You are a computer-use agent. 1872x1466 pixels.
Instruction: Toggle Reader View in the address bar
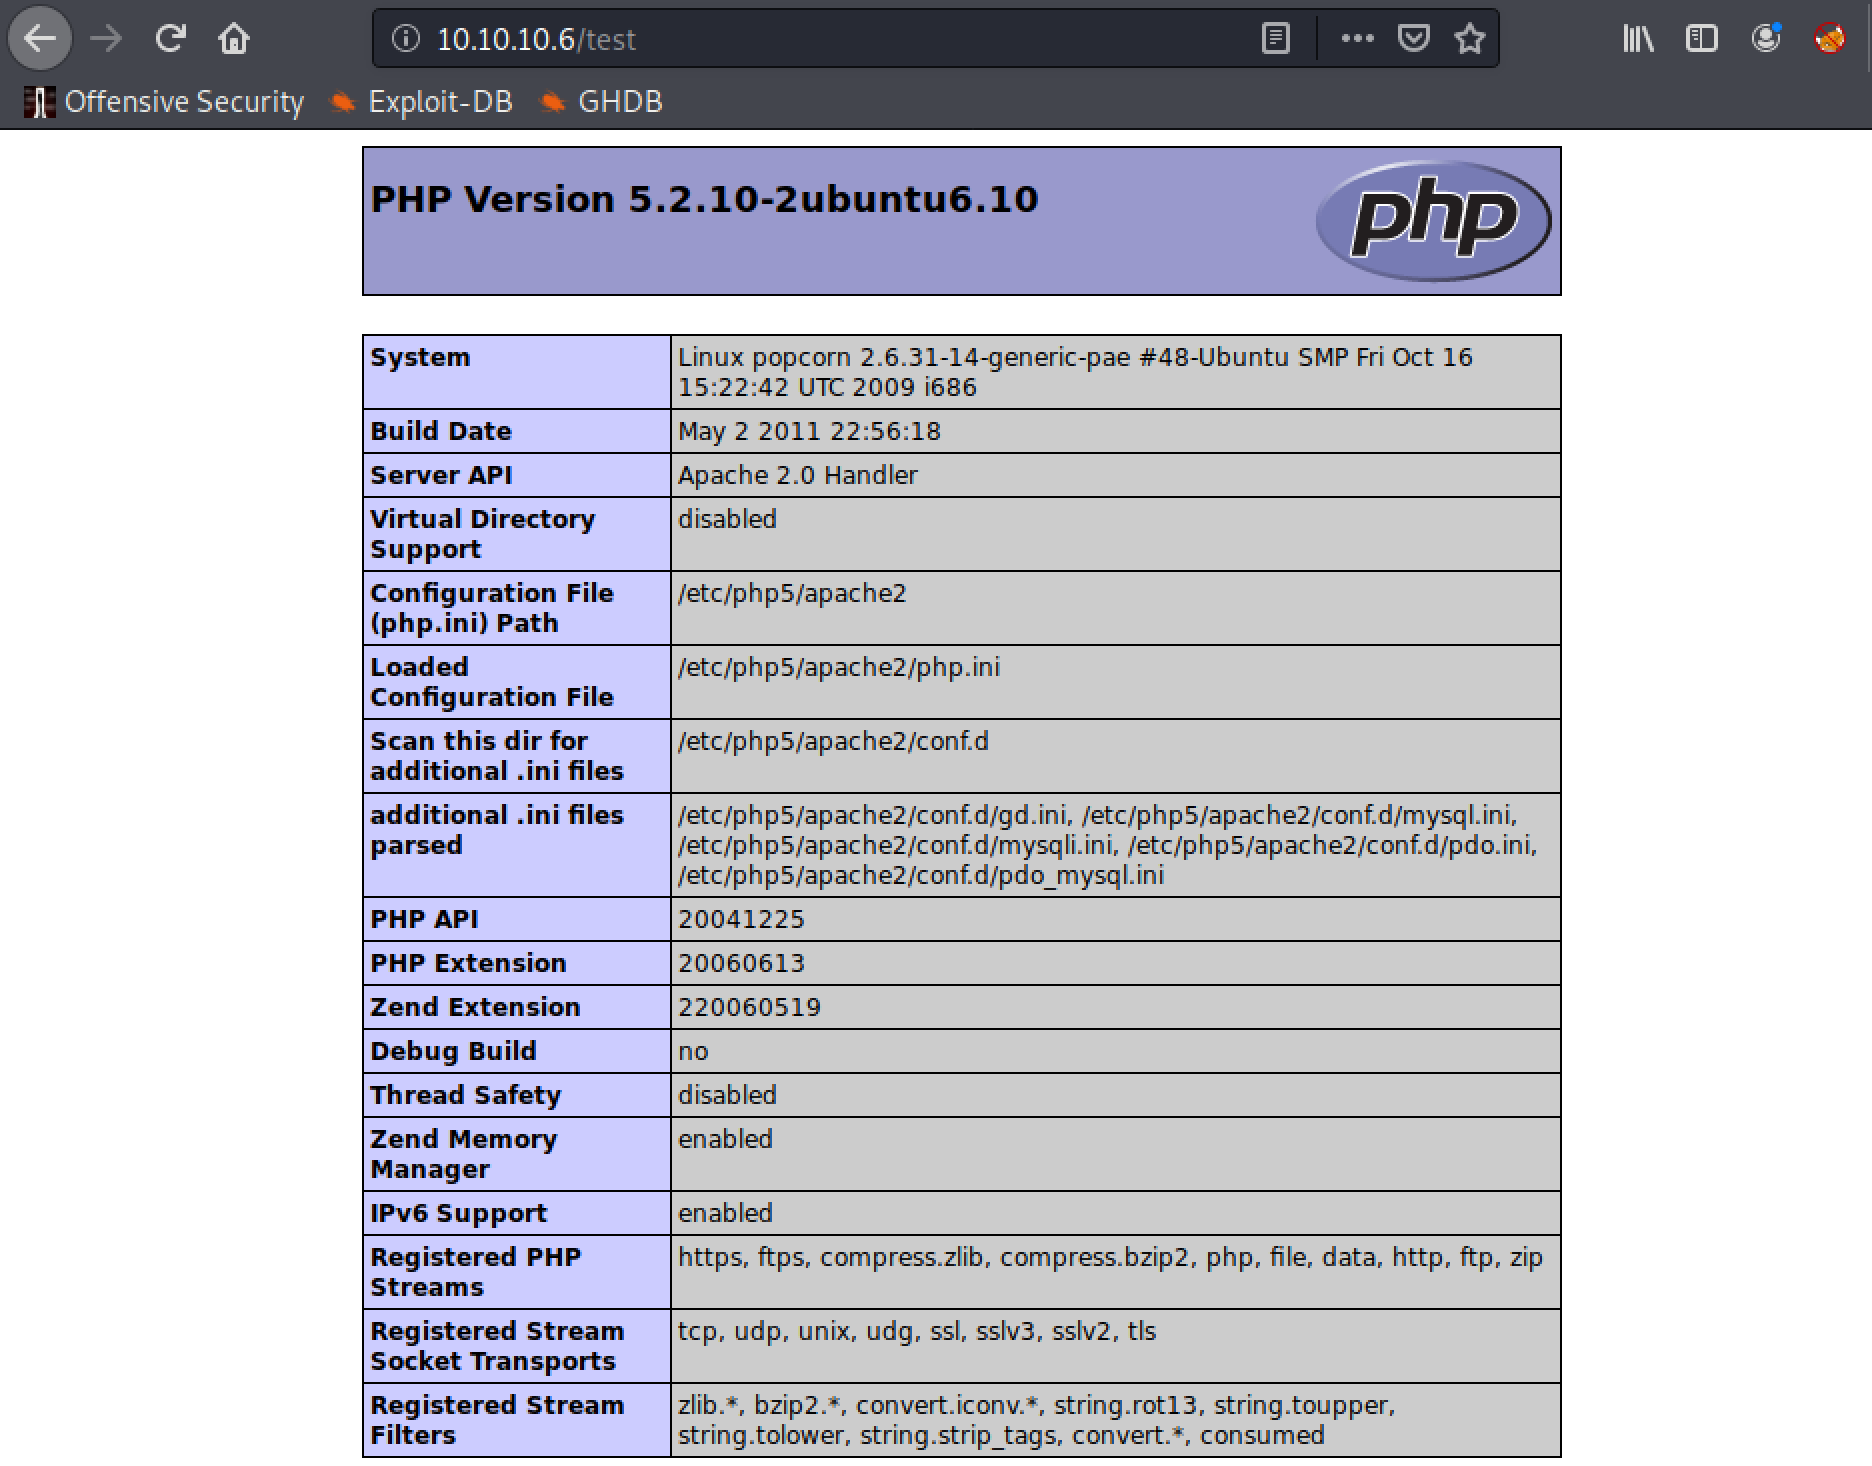[x=1275, y=39]
